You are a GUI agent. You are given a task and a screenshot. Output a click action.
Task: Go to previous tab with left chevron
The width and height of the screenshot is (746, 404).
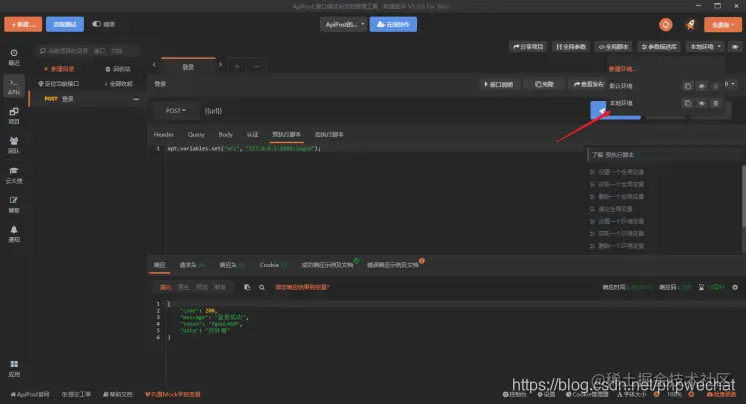[x=154, y=65]
